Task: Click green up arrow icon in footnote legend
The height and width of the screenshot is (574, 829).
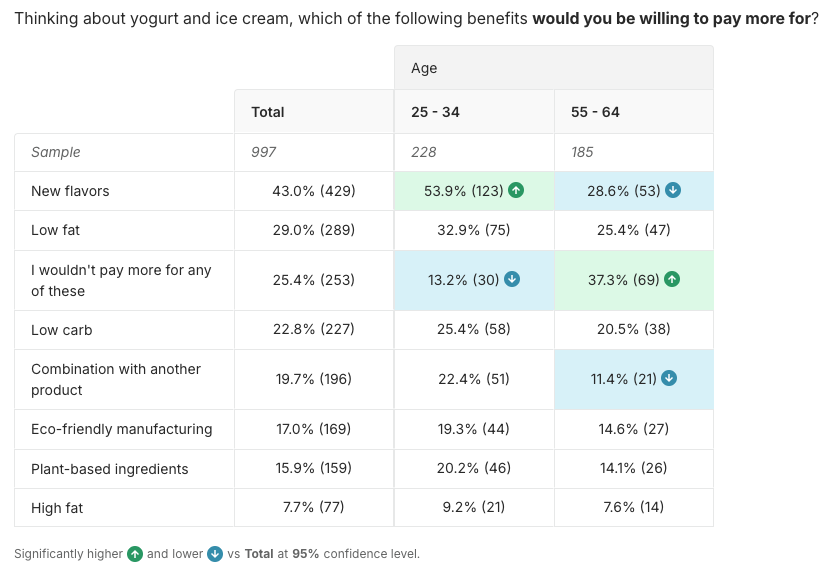Action: click(135, 554)
